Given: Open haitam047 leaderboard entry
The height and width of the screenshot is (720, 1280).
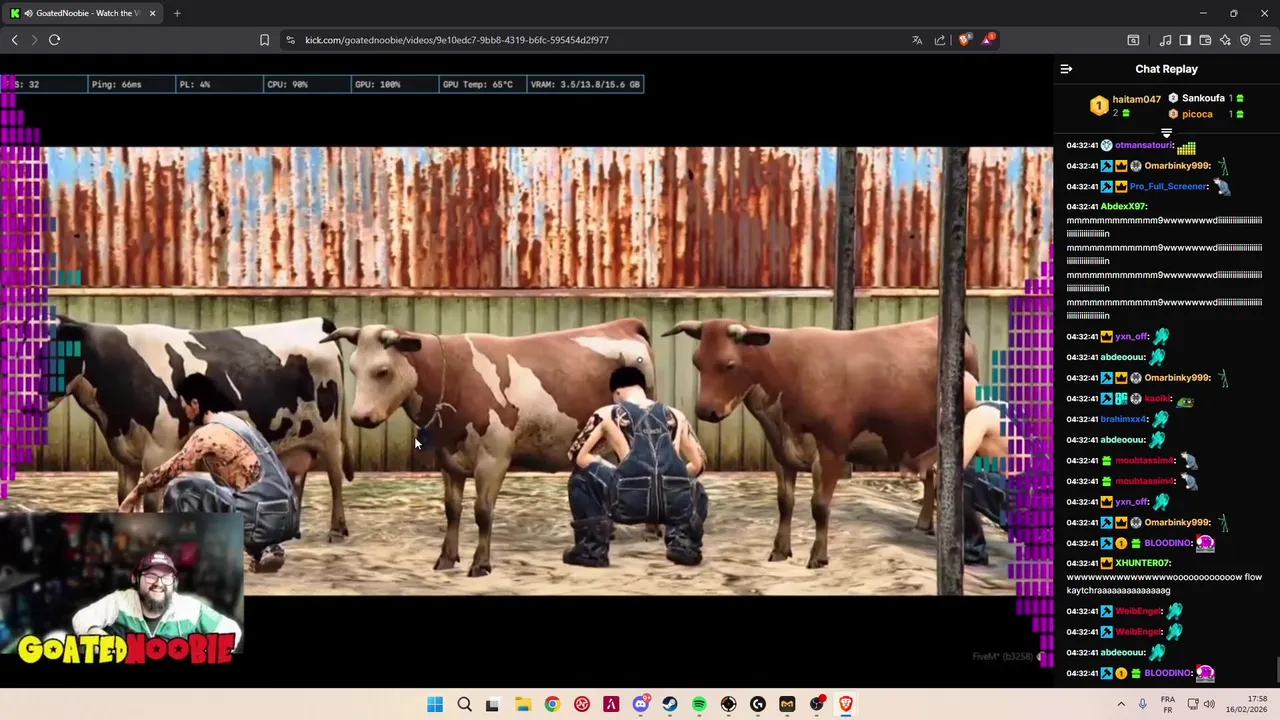Looking at the screenshot, I should (x=1125, y=105).
